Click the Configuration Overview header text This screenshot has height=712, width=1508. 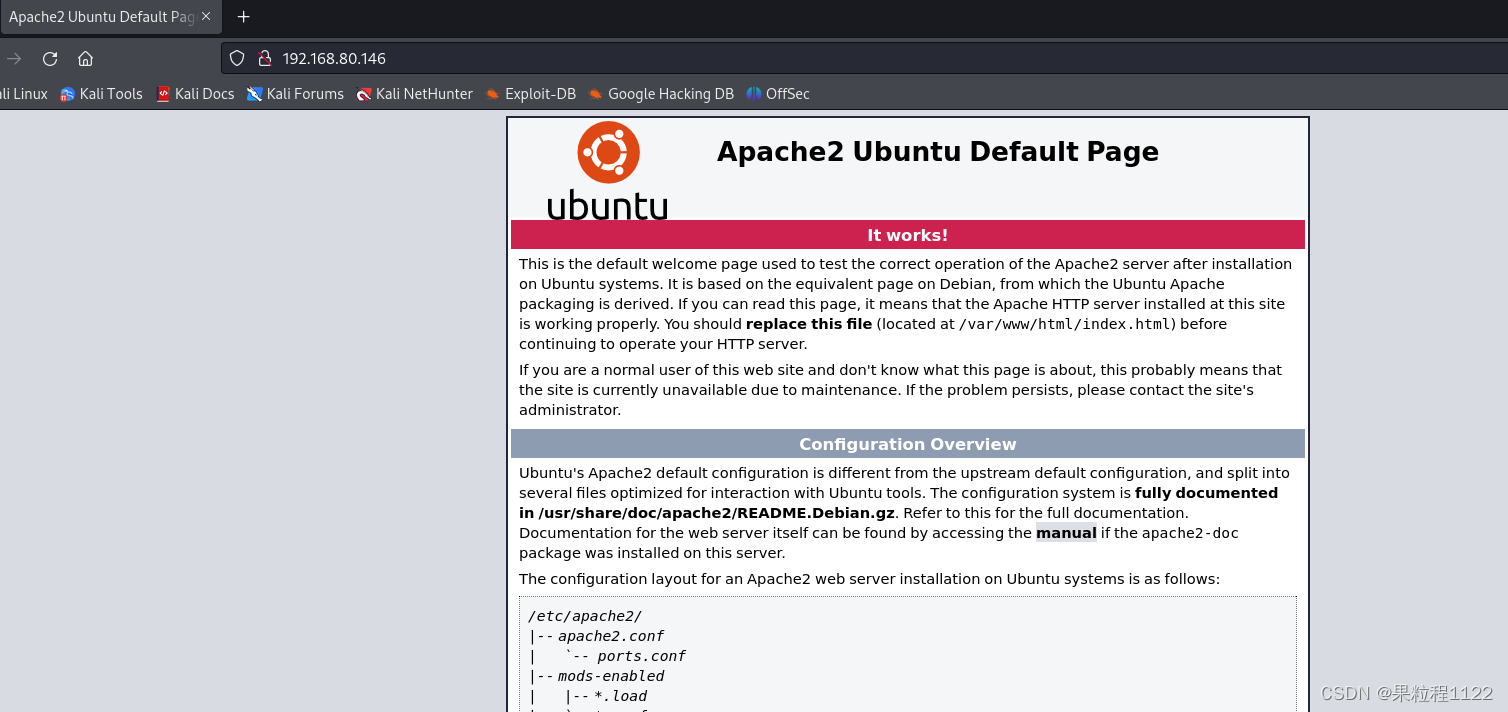(907, 444)
